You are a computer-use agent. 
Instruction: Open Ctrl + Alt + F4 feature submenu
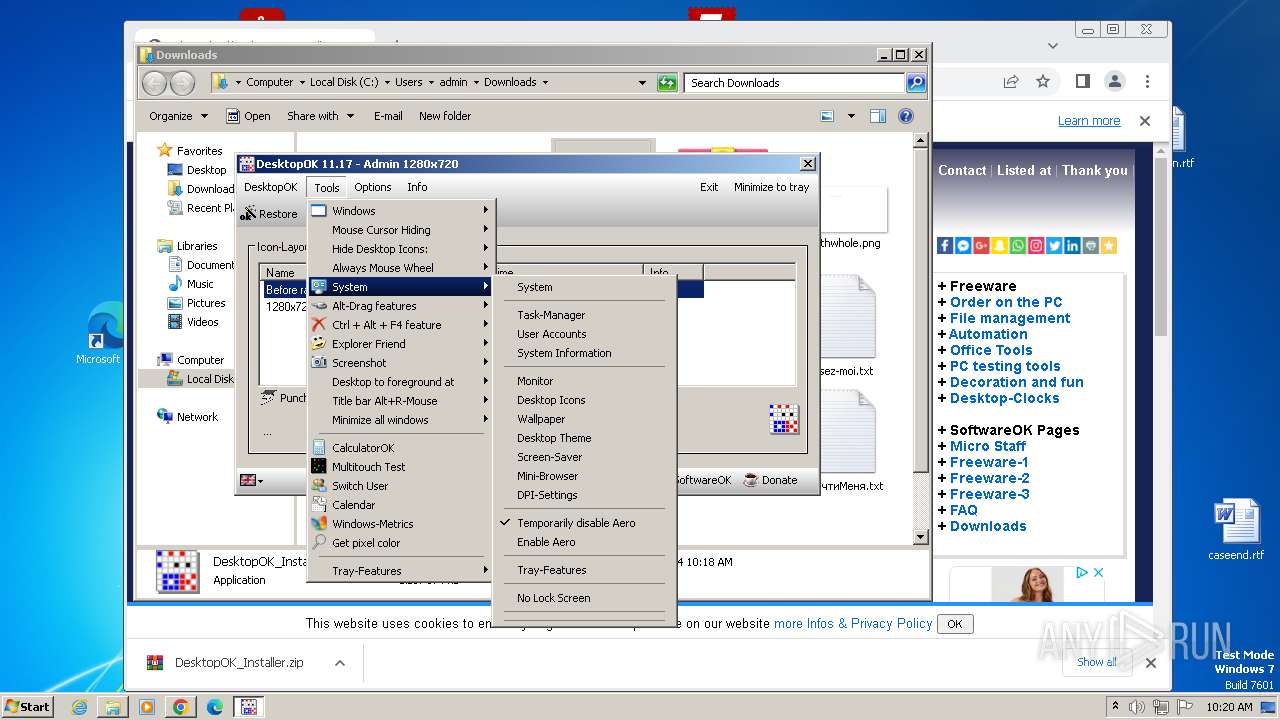coord(401,325)
